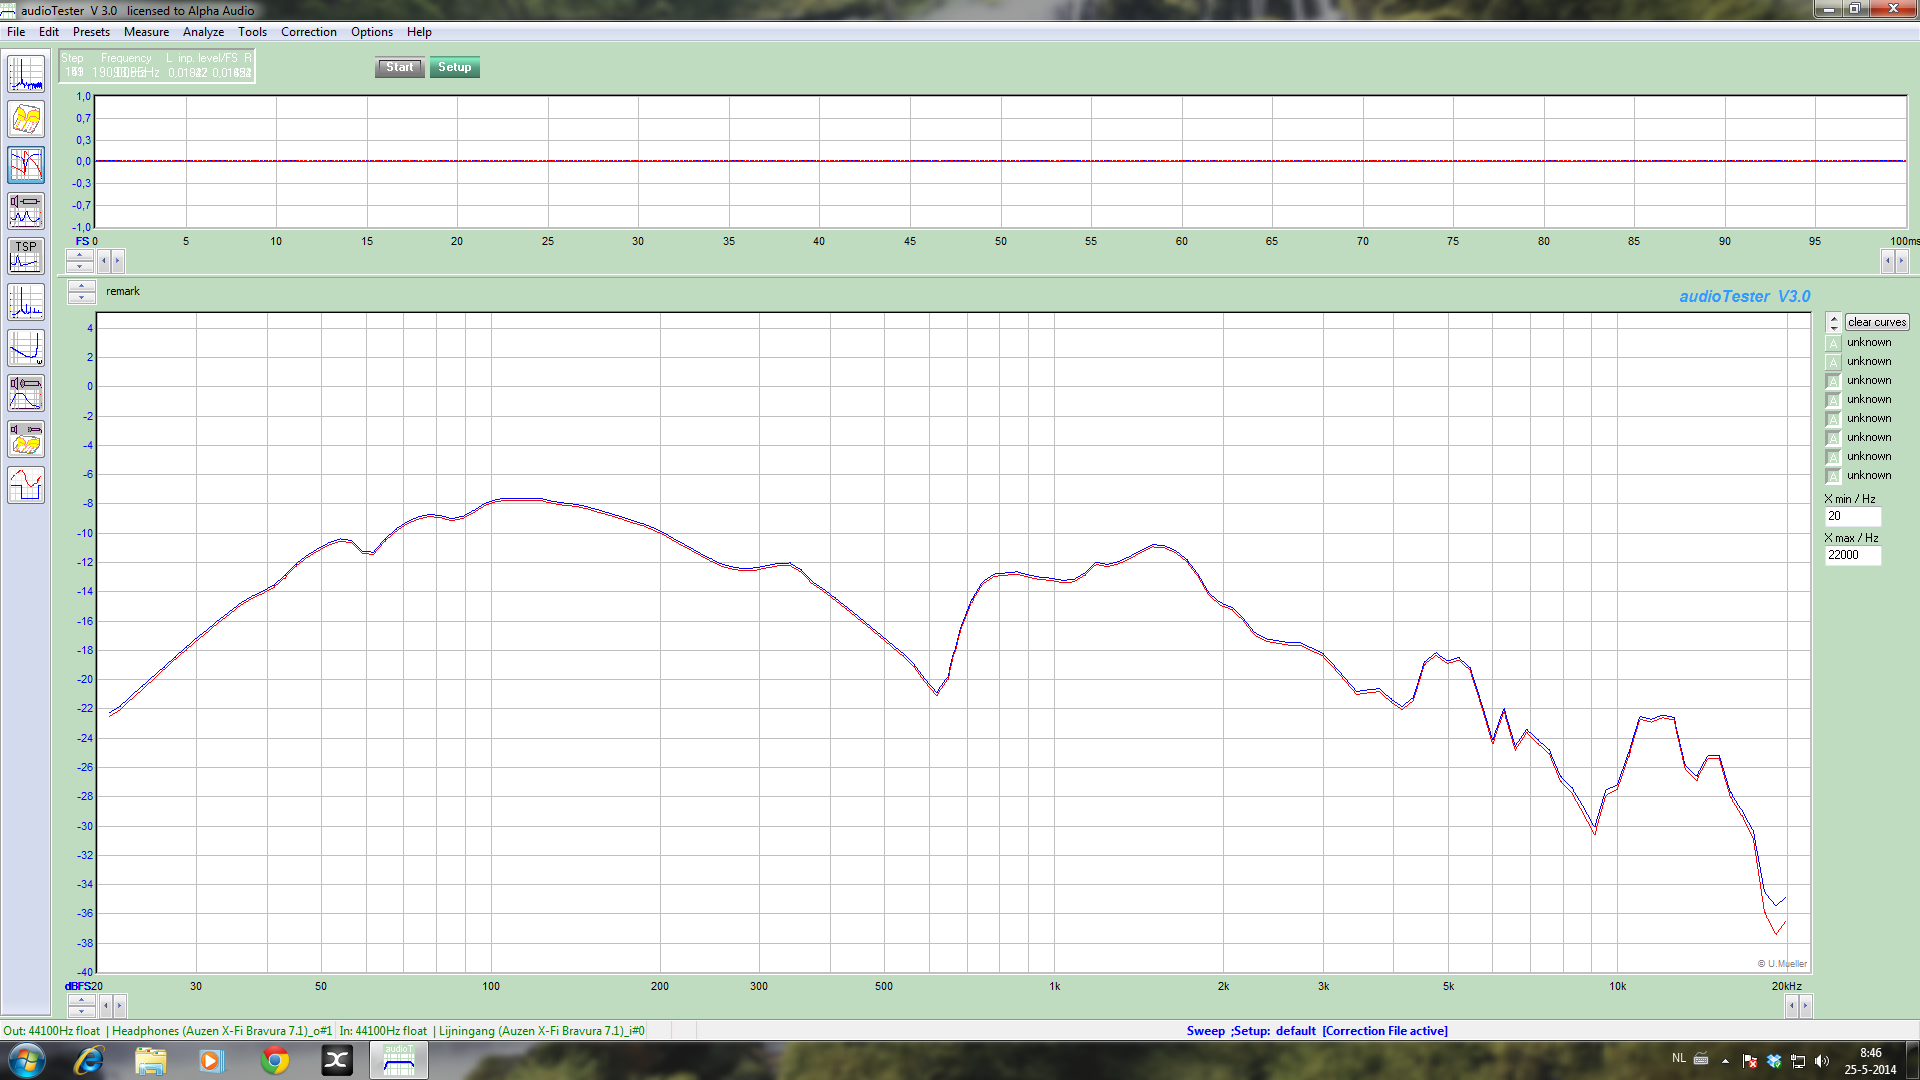The width and height of the screenshot is (1920, 1080).
Task: Select the distortion analysis tool
Action: point(26,302)
